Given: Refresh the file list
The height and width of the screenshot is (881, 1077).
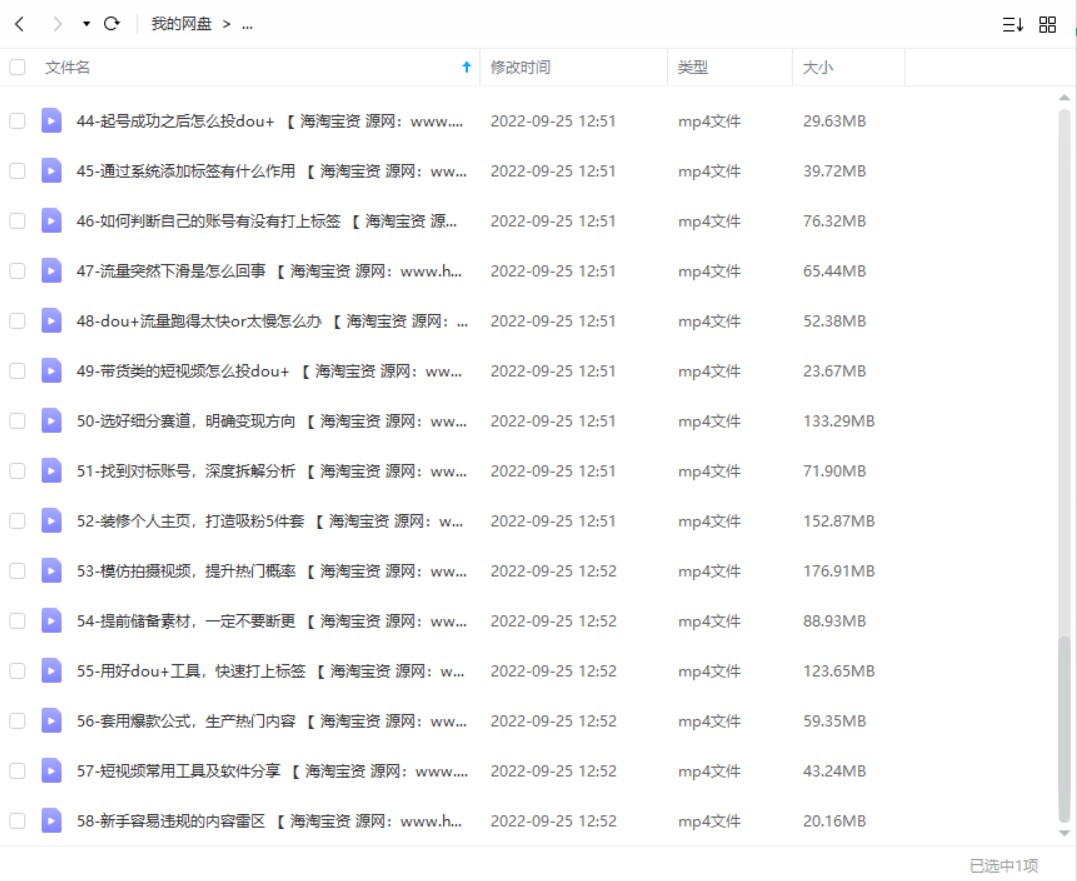Looking at the screenshot, I should coord(111,24).
